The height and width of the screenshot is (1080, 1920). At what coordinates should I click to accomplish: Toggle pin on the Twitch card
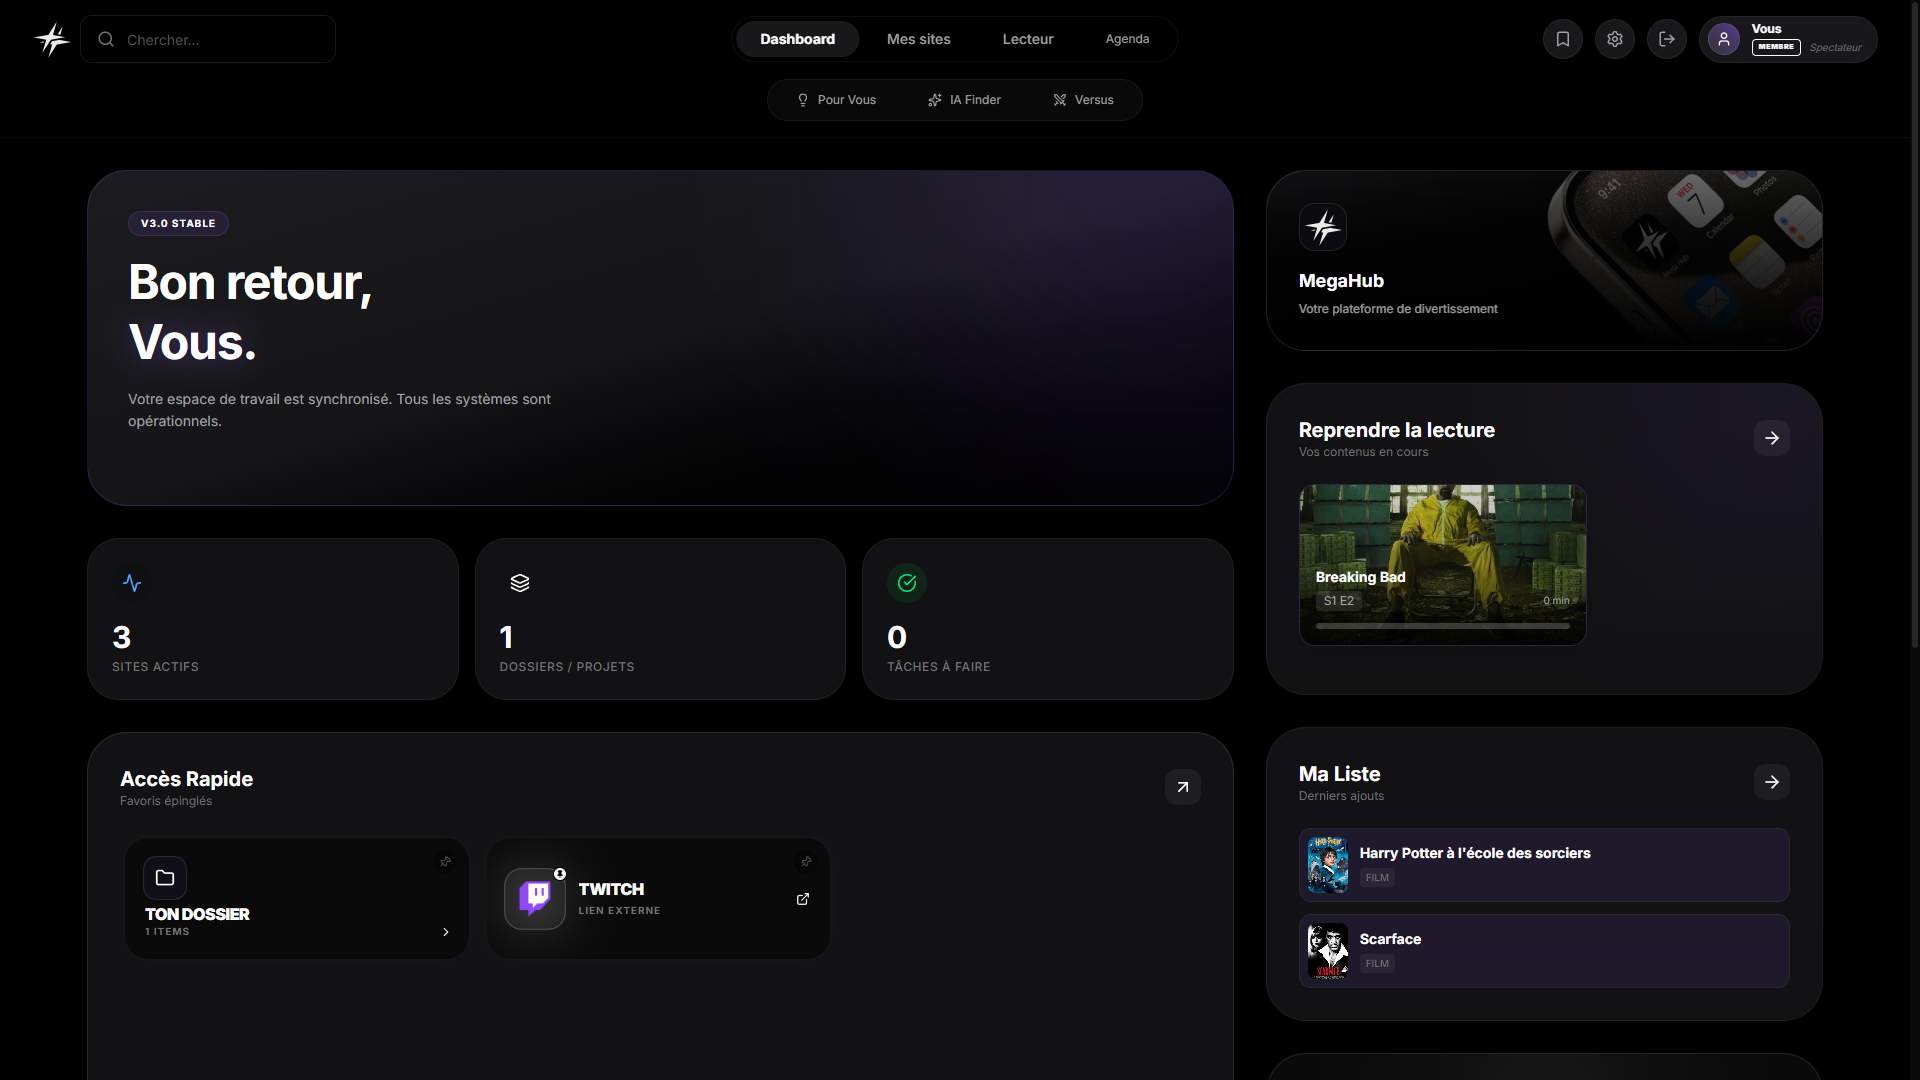coord(806,862)
